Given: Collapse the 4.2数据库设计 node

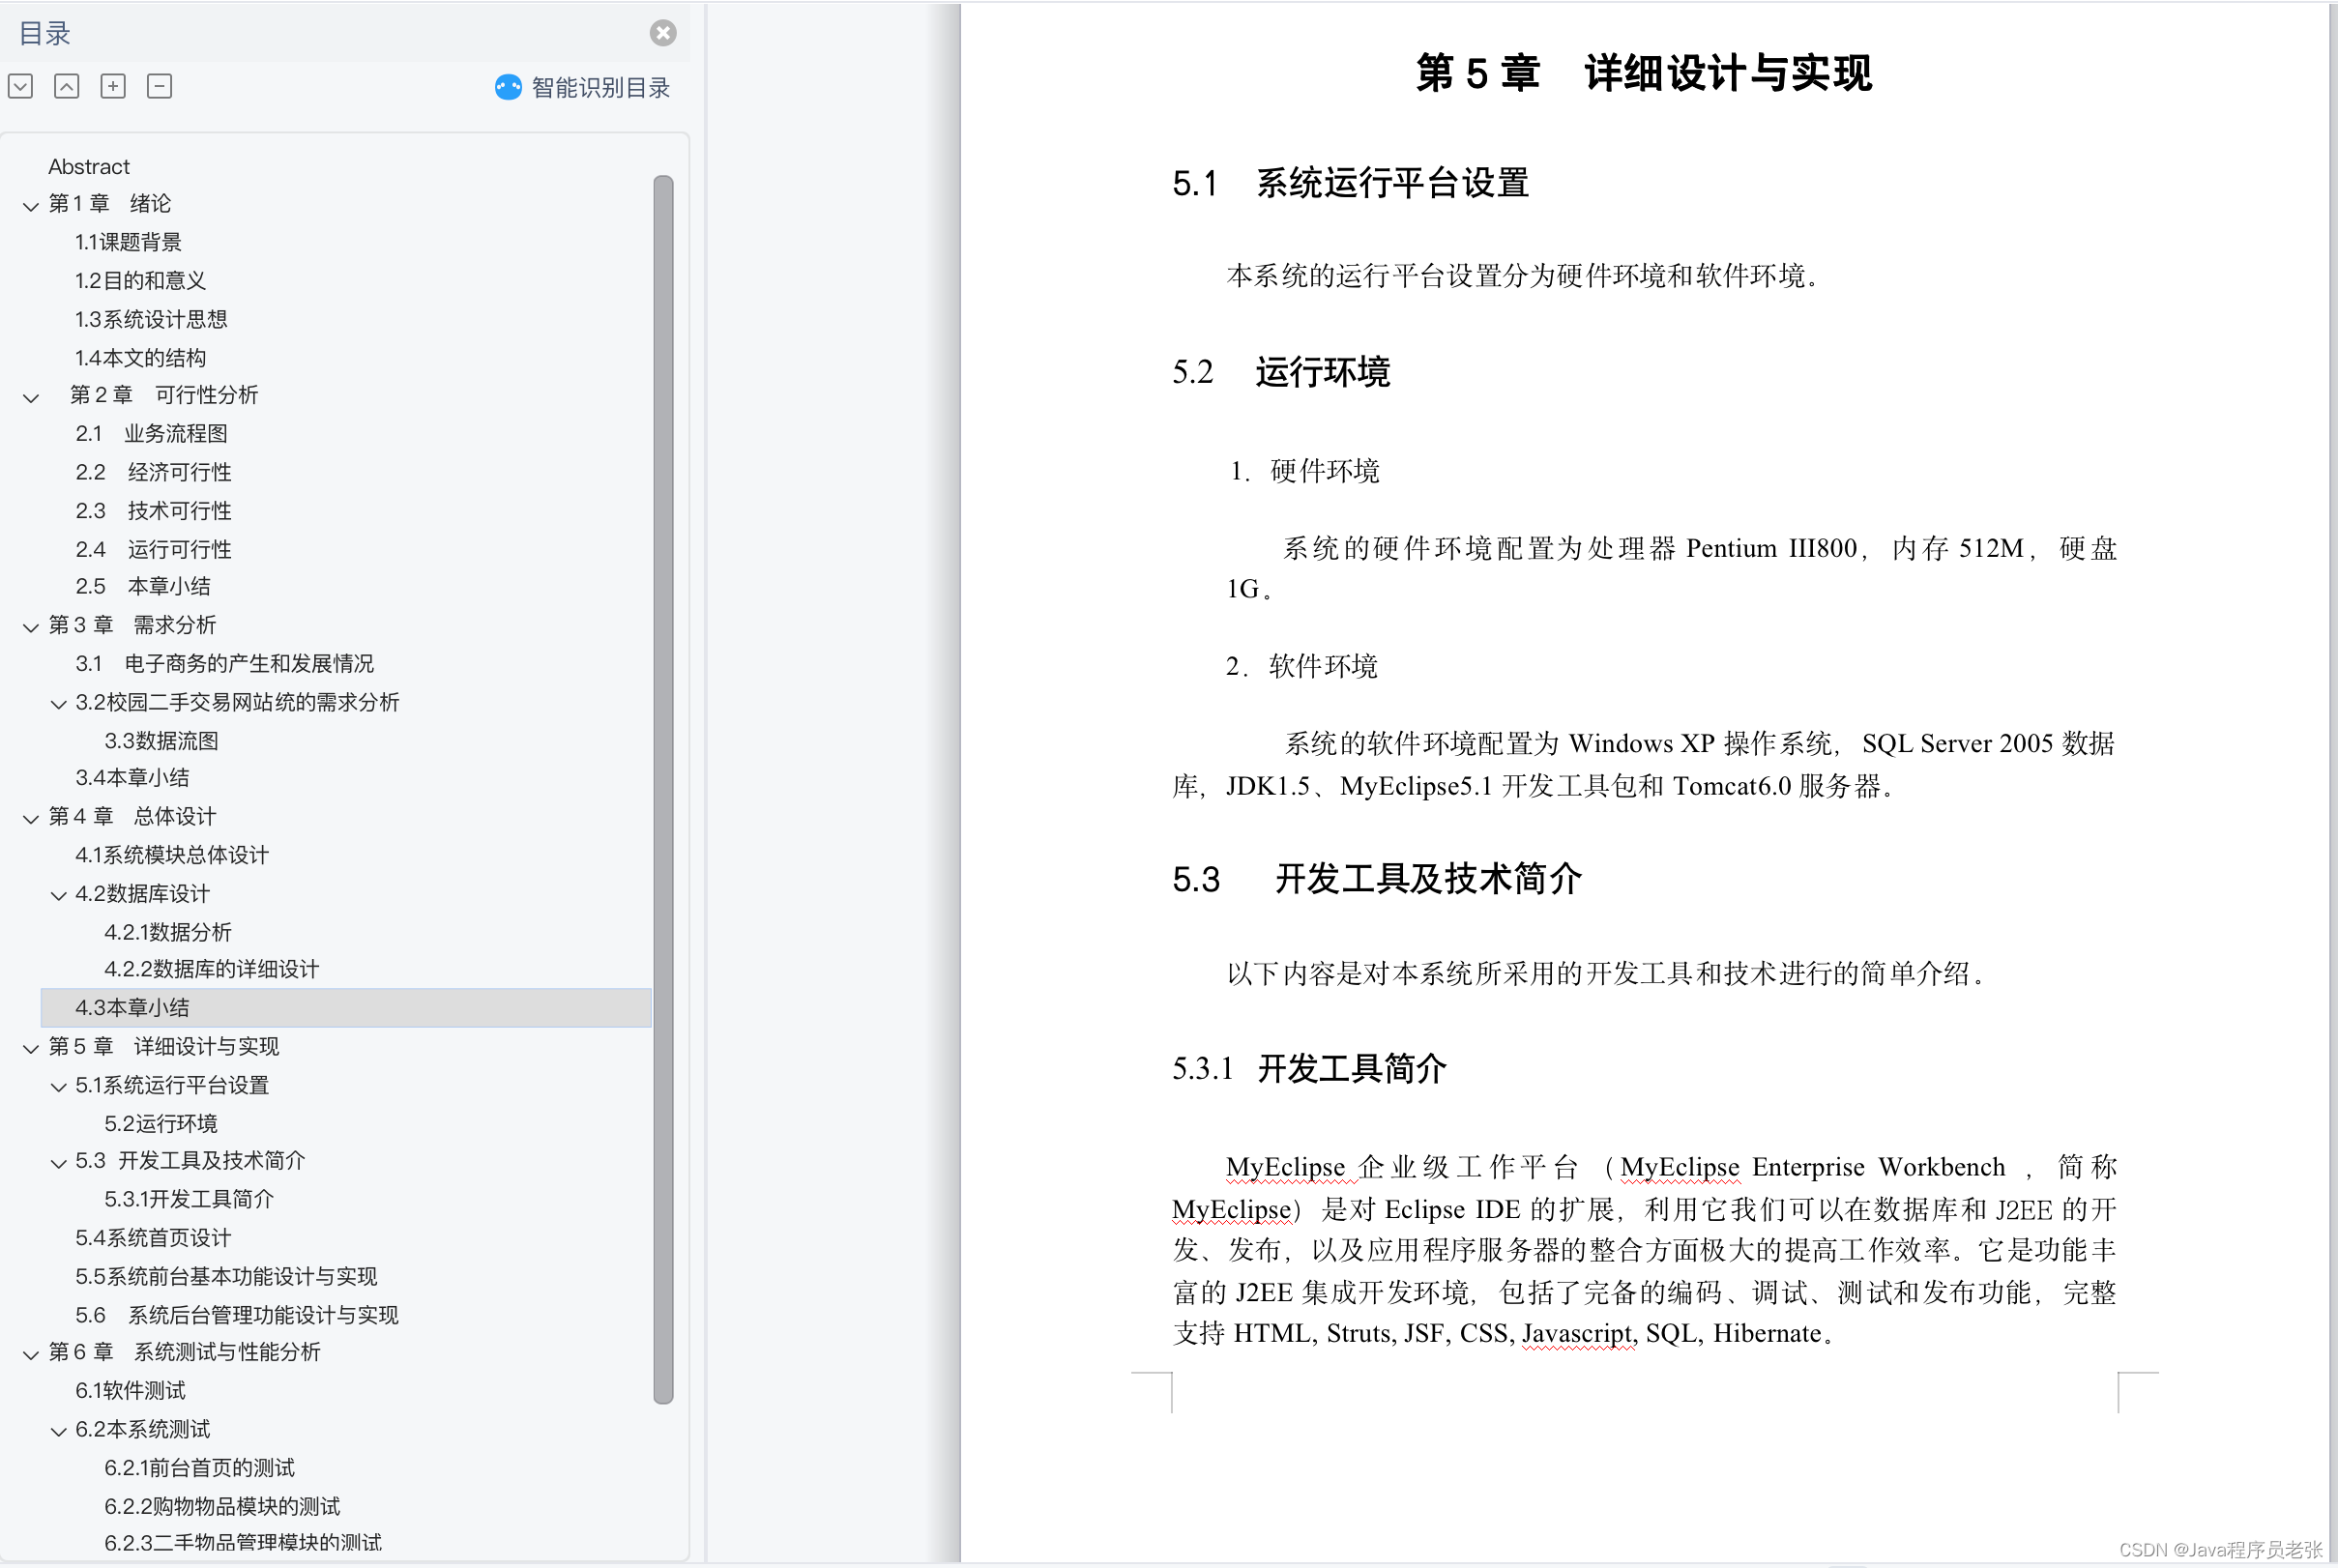Looking at the screenshot, I should (59, 895).
